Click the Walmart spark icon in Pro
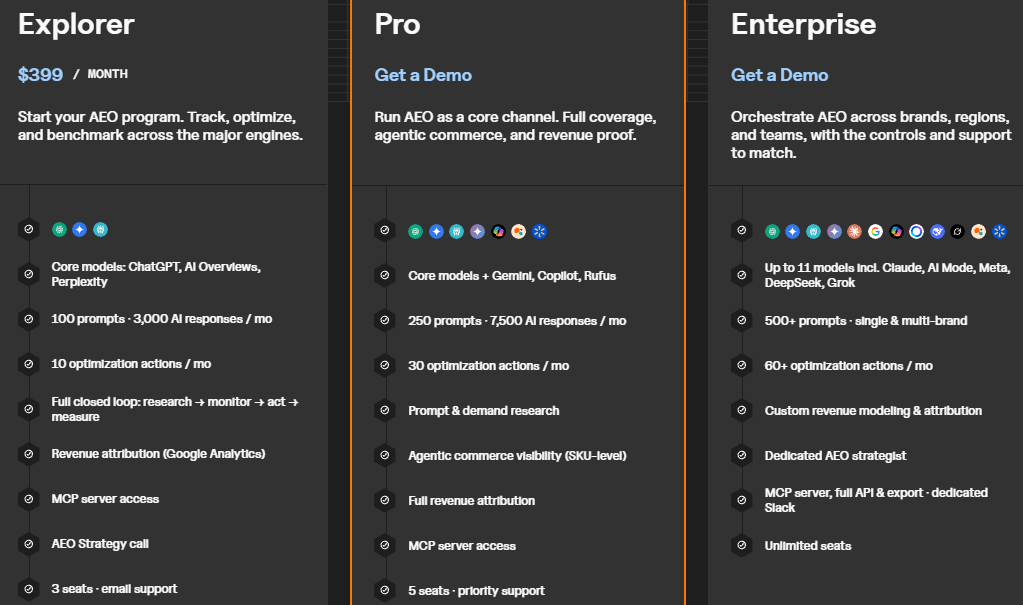 click(x=540, y=232)
